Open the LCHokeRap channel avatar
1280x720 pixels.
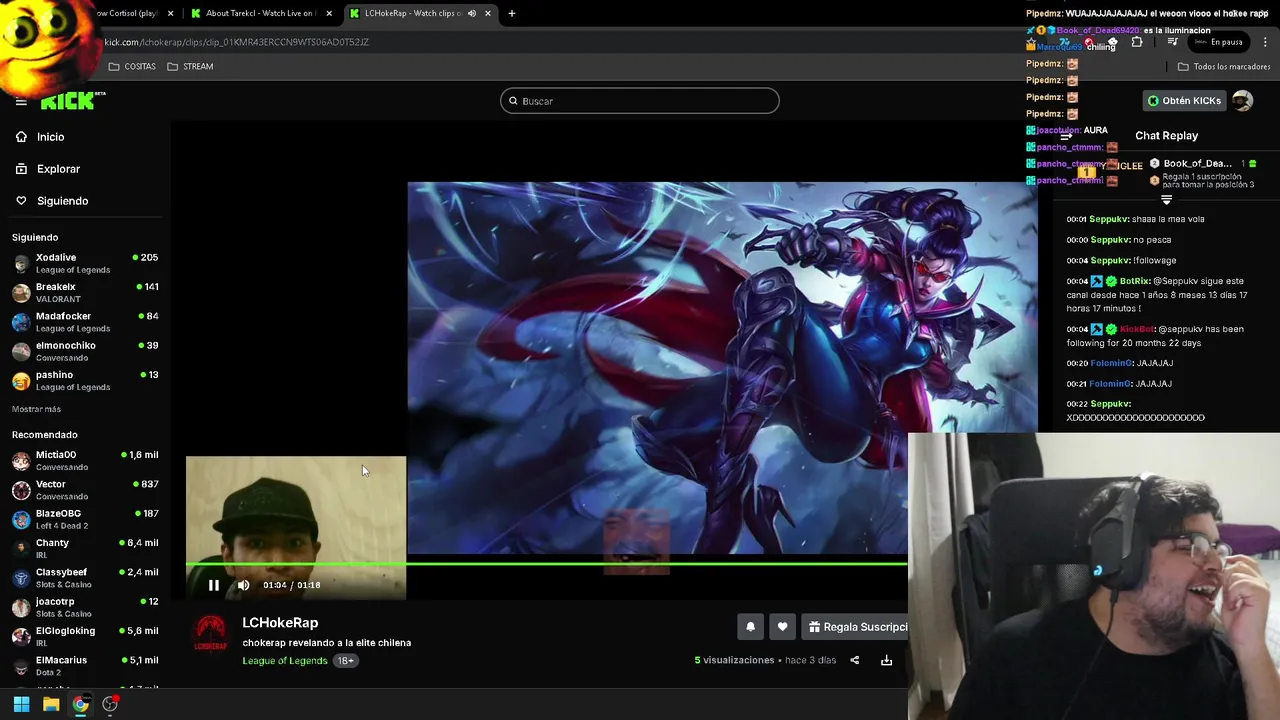pyautogui.click(x=210, y=633)
